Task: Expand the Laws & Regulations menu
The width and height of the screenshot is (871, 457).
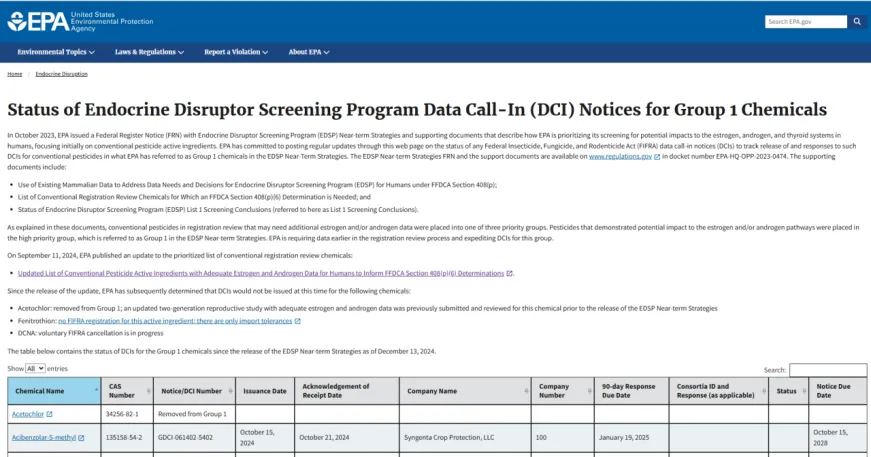Action: pos(150,52)
